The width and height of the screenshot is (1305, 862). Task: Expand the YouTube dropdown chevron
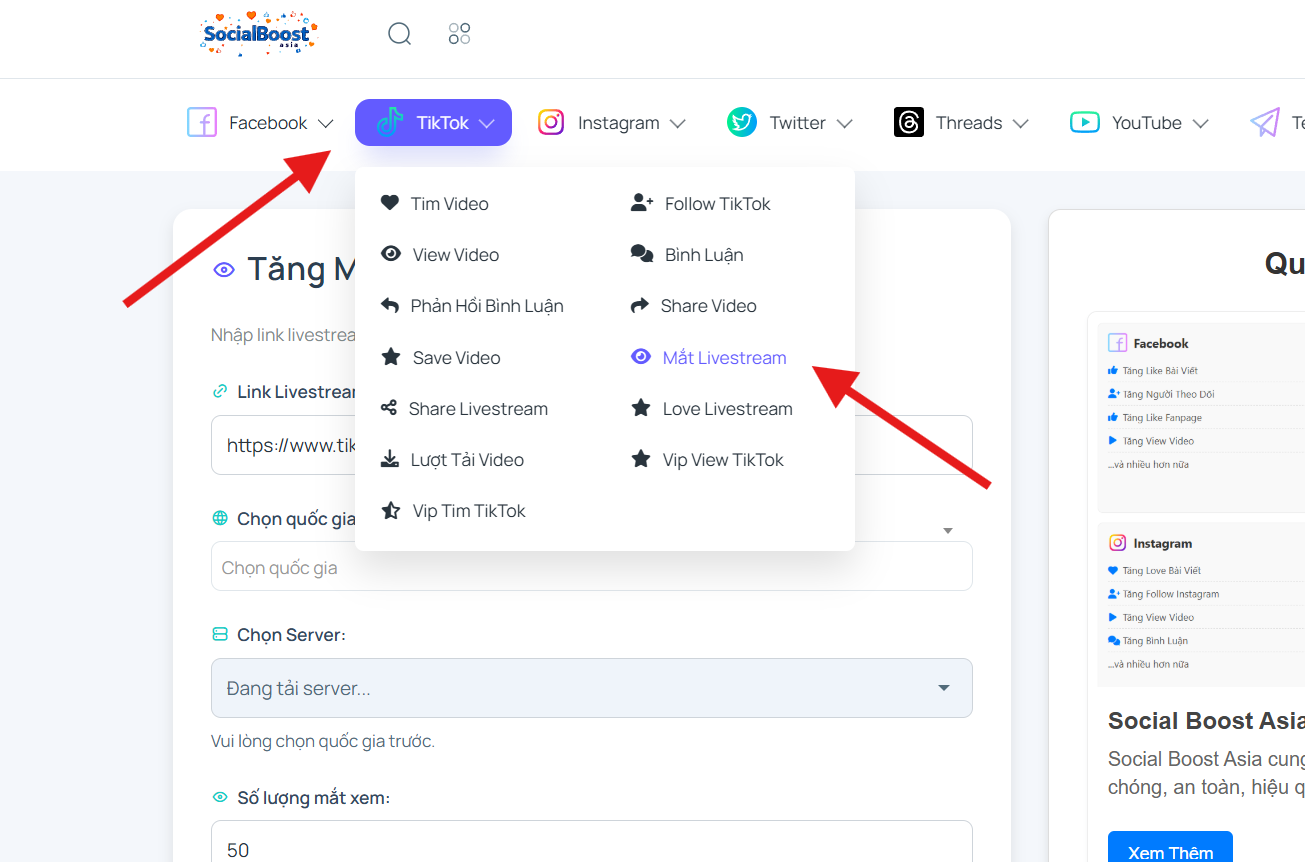pos(1200,124)
